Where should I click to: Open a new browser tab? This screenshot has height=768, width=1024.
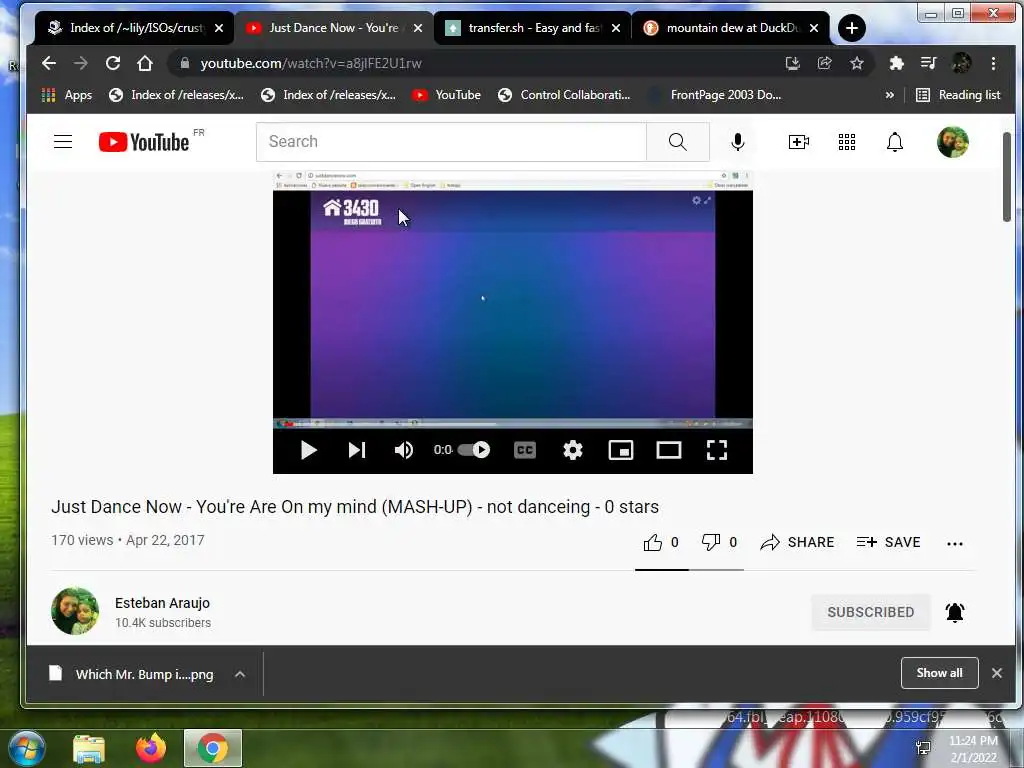tap(852, 28)
